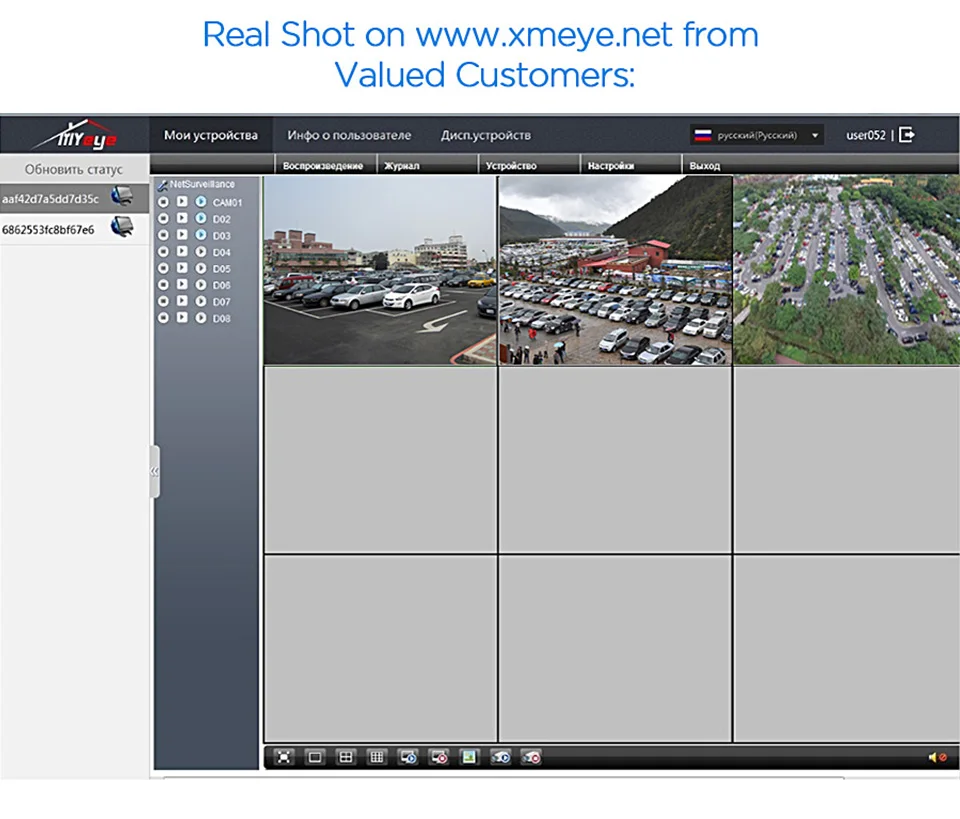Click the square play icon on D05 row
Viewport: 960px width, 819px height.
click(182, 267)
